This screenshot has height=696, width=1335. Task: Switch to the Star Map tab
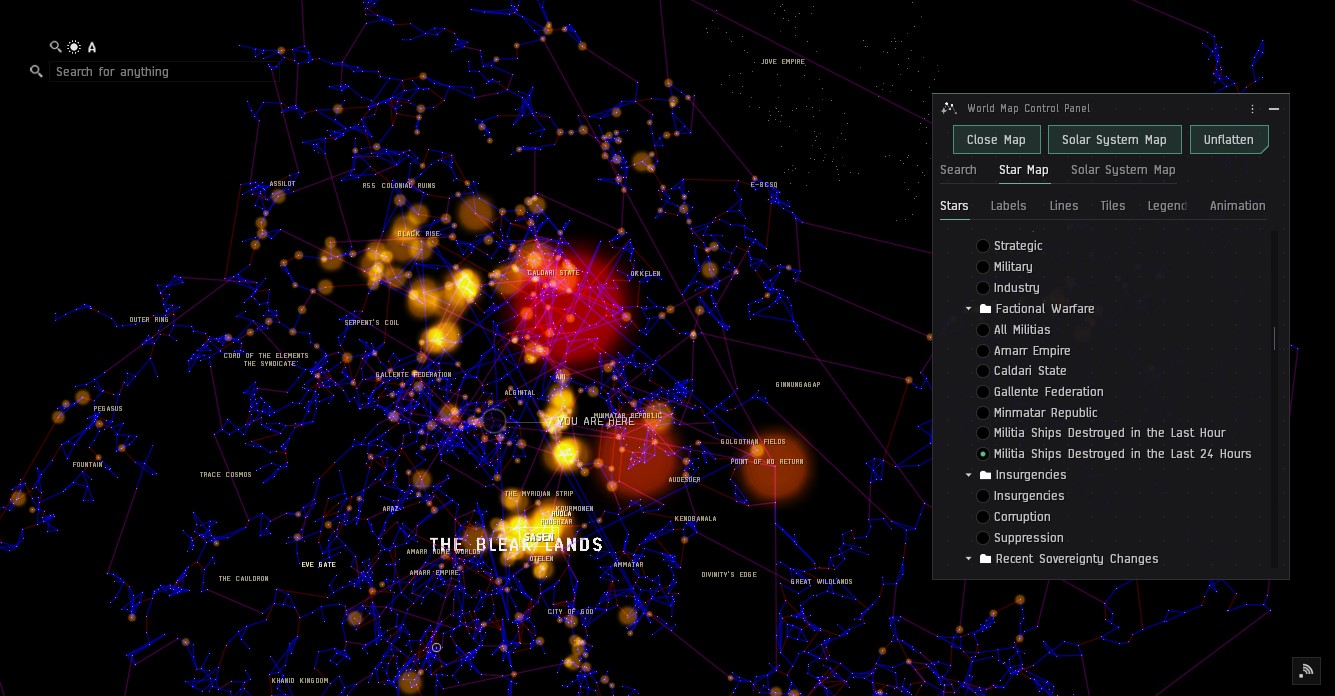(x=1024, y=170)
